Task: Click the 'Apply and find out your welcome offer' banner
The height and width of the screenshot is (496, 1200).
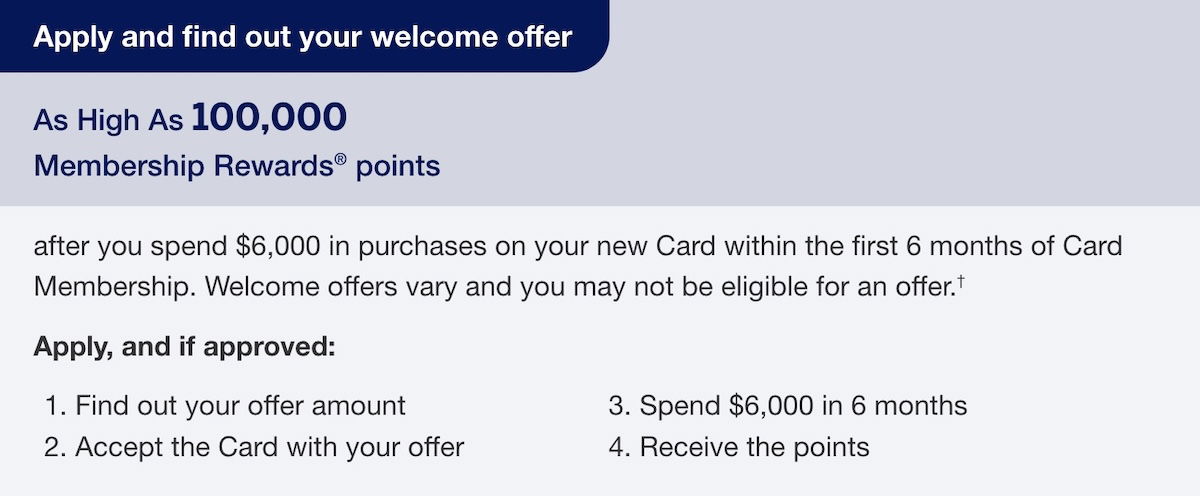Action: (x=302, y=37)
